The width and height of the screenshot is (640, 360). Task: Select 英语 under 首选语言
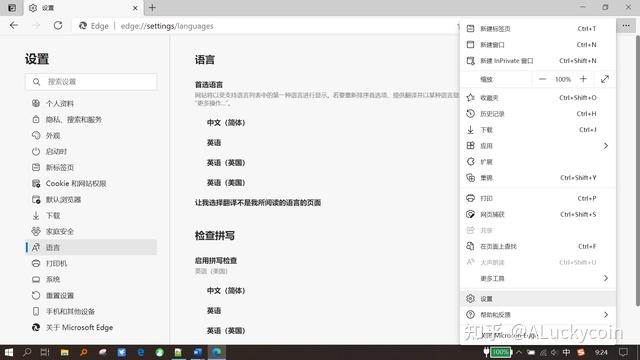pos(214,142)
